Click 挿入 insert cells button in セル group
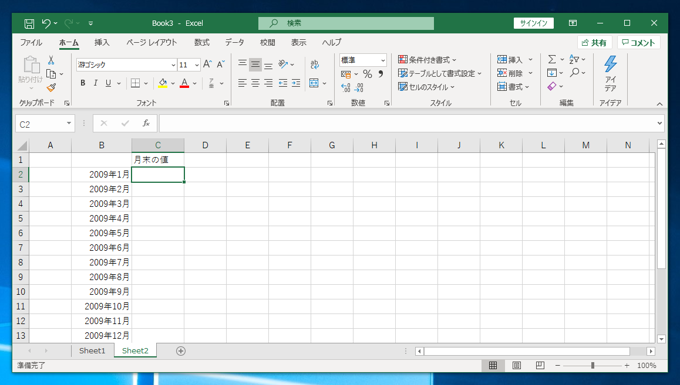Image resolution: width=680 pixels, height=385 pixels. [510, 59]
